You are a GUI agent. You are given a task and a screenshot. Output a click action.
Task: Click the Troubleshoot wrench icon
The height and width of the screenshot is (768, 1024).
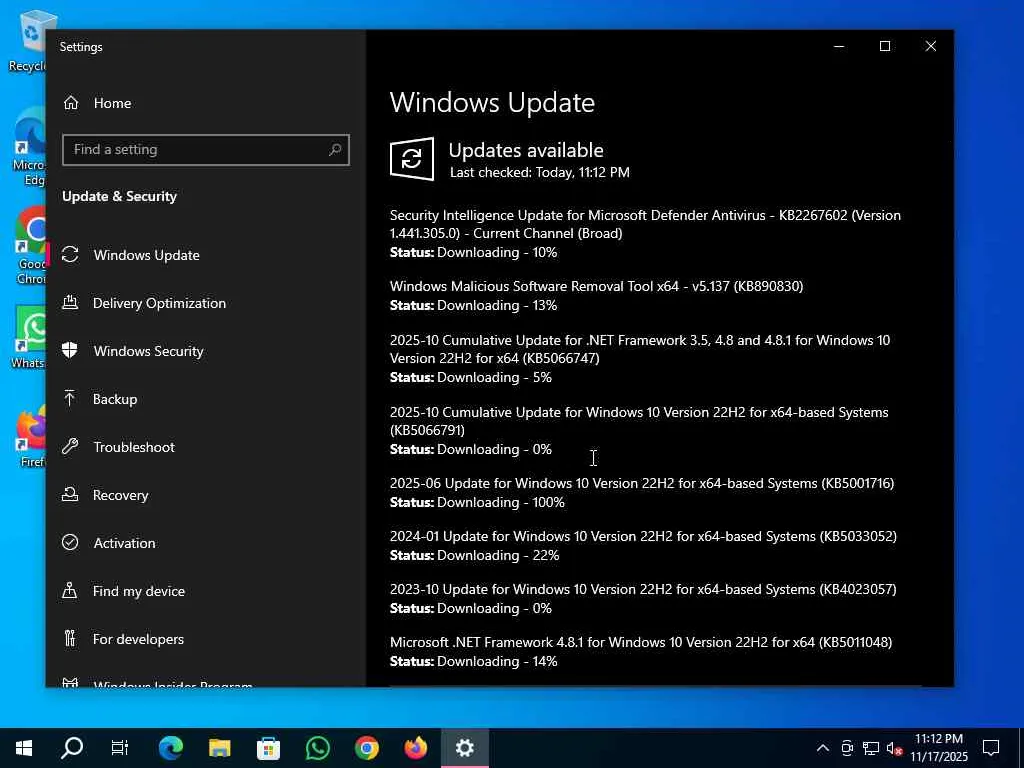pos(71,447)
